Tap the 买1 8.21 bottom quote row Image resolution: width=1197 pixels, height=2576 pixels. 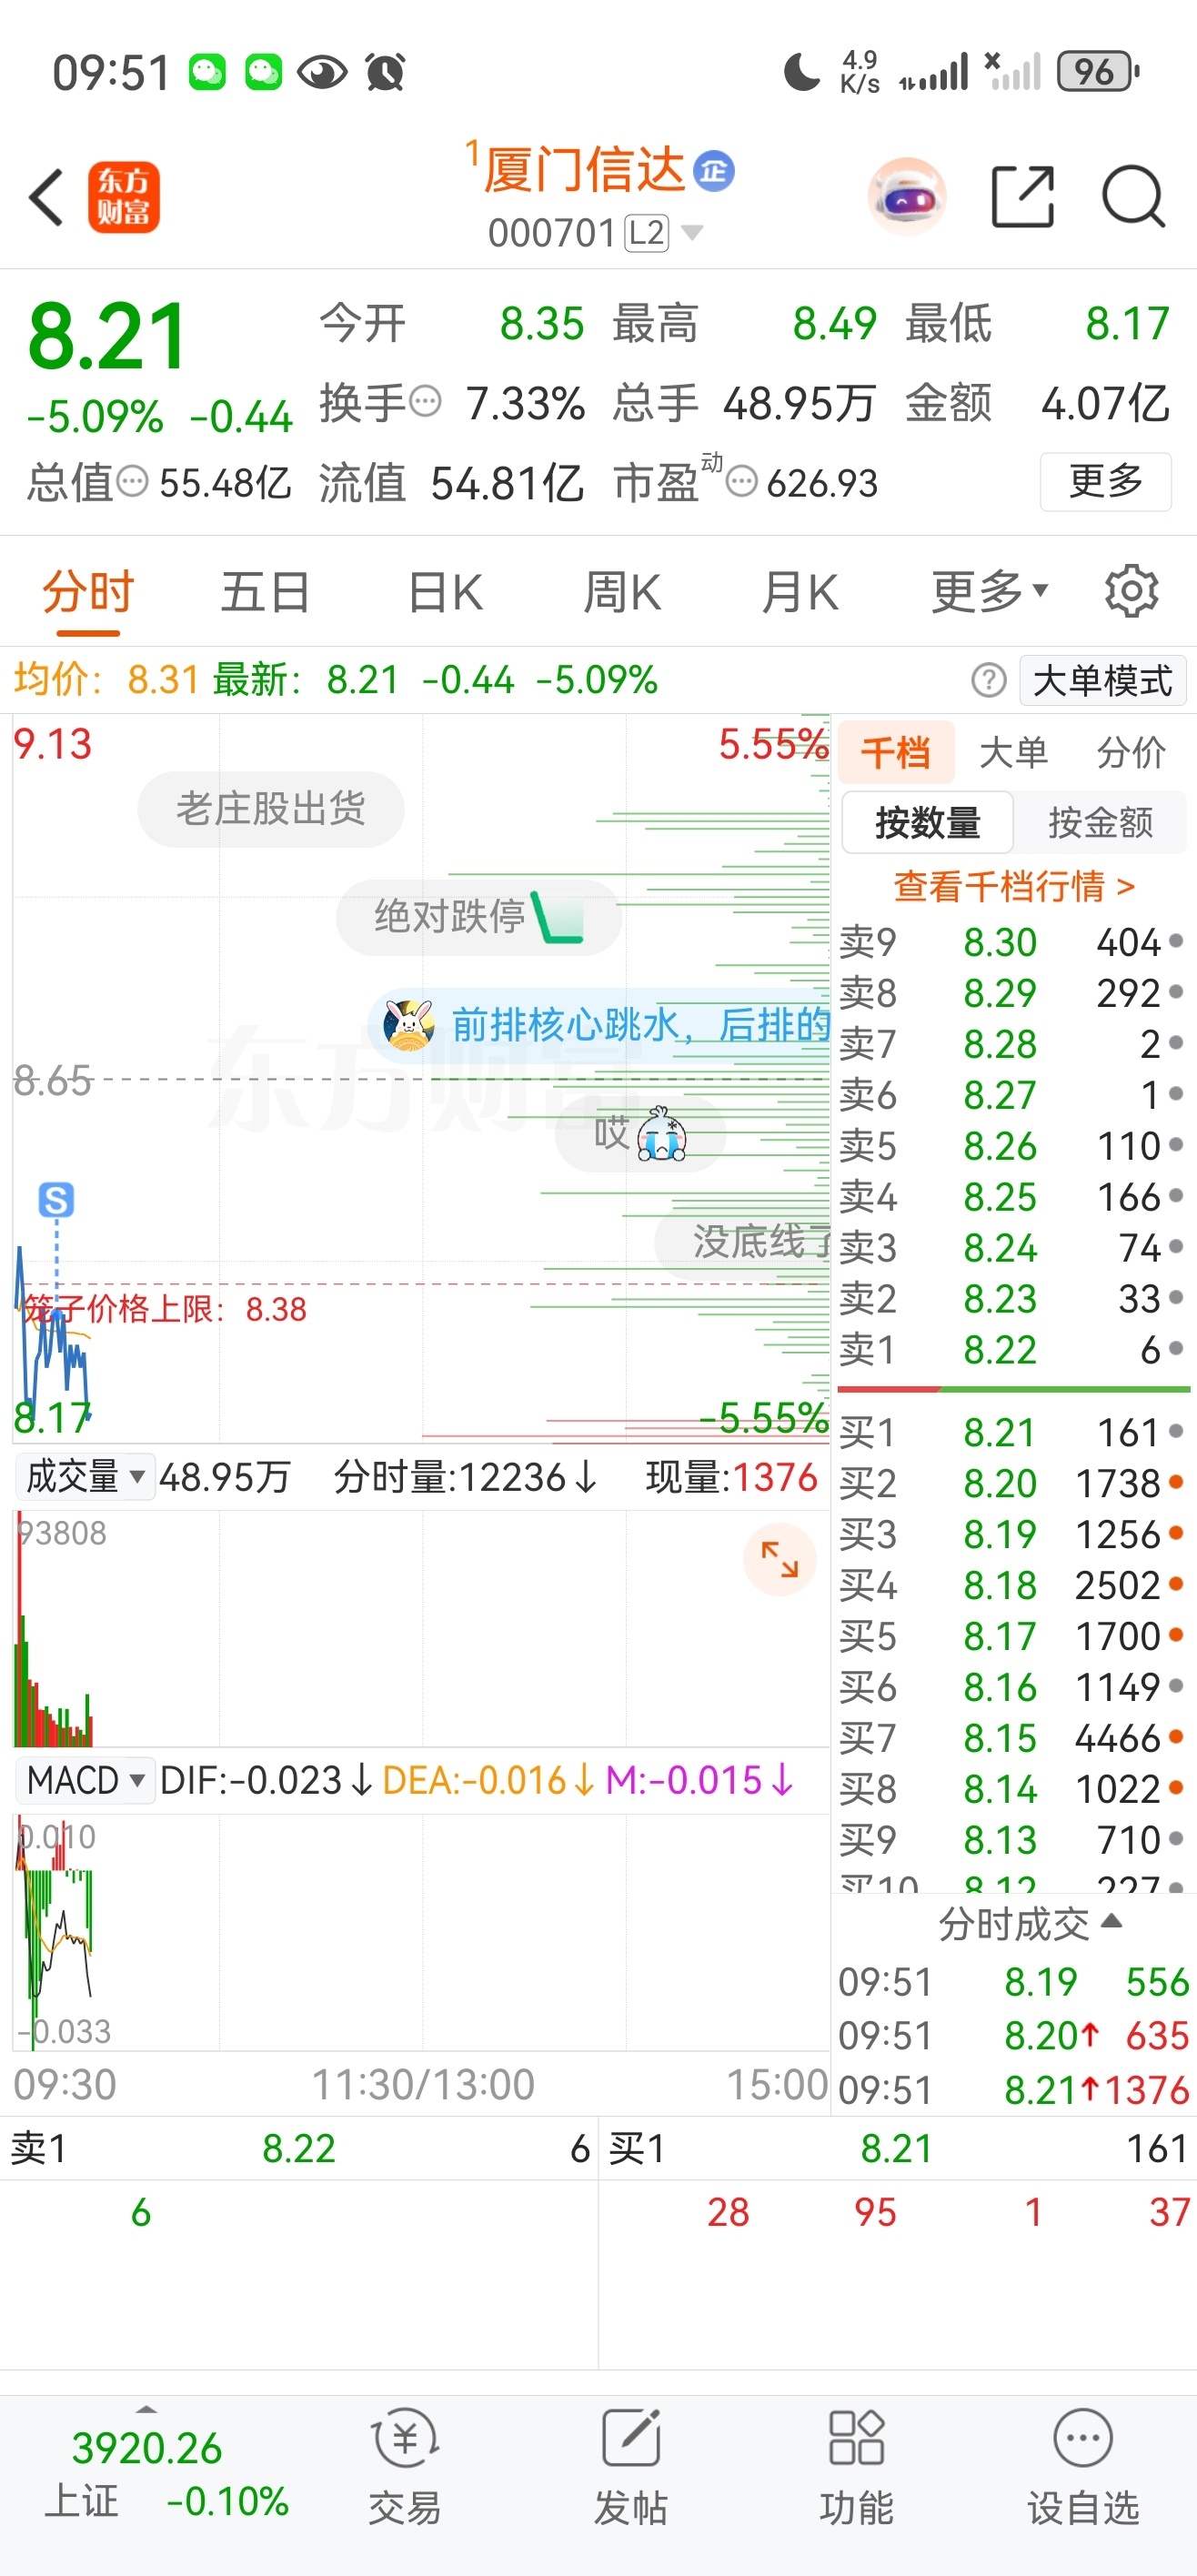898,2148
